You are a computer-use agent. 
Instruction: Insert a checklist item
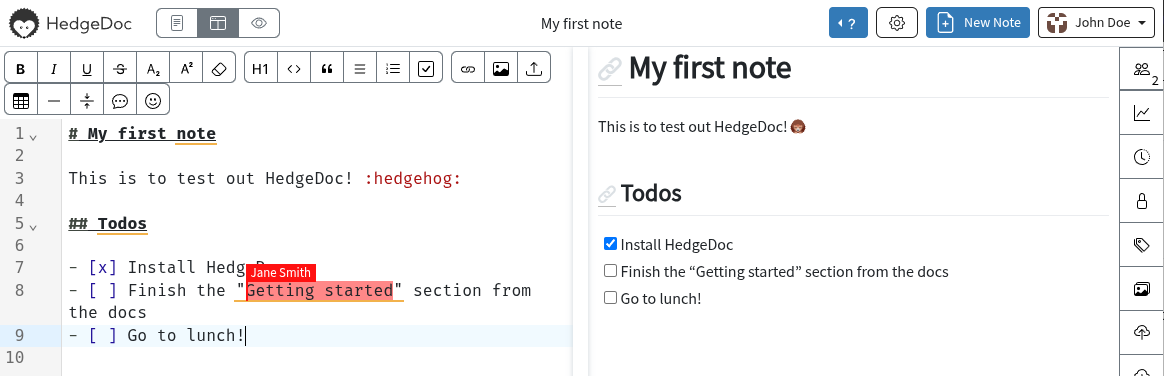point(426,69)
